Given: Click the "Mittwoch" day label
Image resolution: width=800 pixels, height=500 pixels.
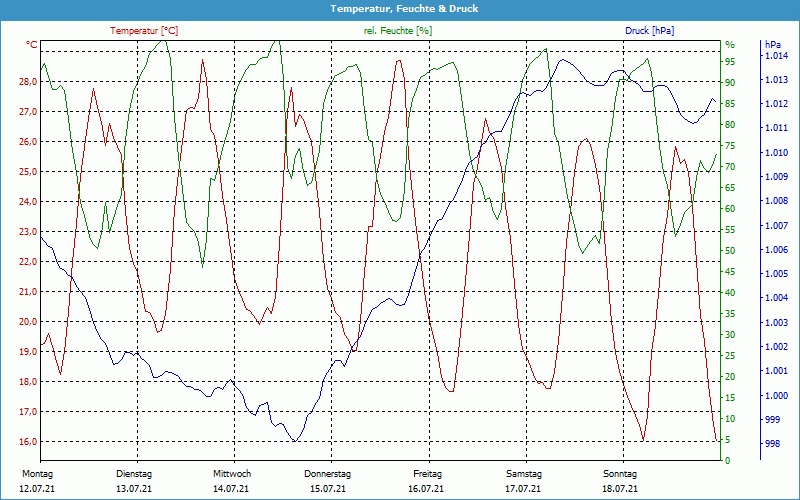Looking at the screenshot, I should point(232,474).
